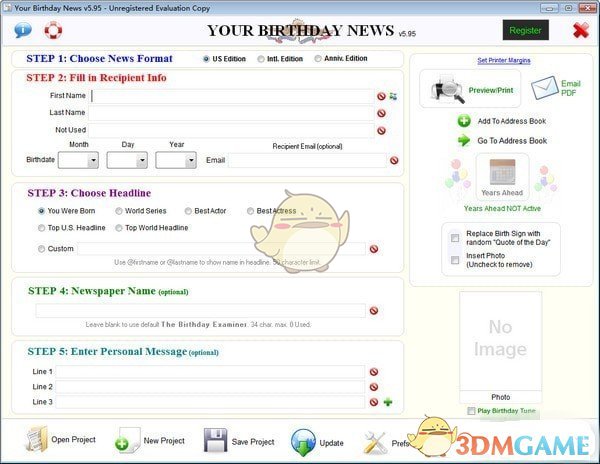
Task: Click the New Project page icon
Action: 127,440
